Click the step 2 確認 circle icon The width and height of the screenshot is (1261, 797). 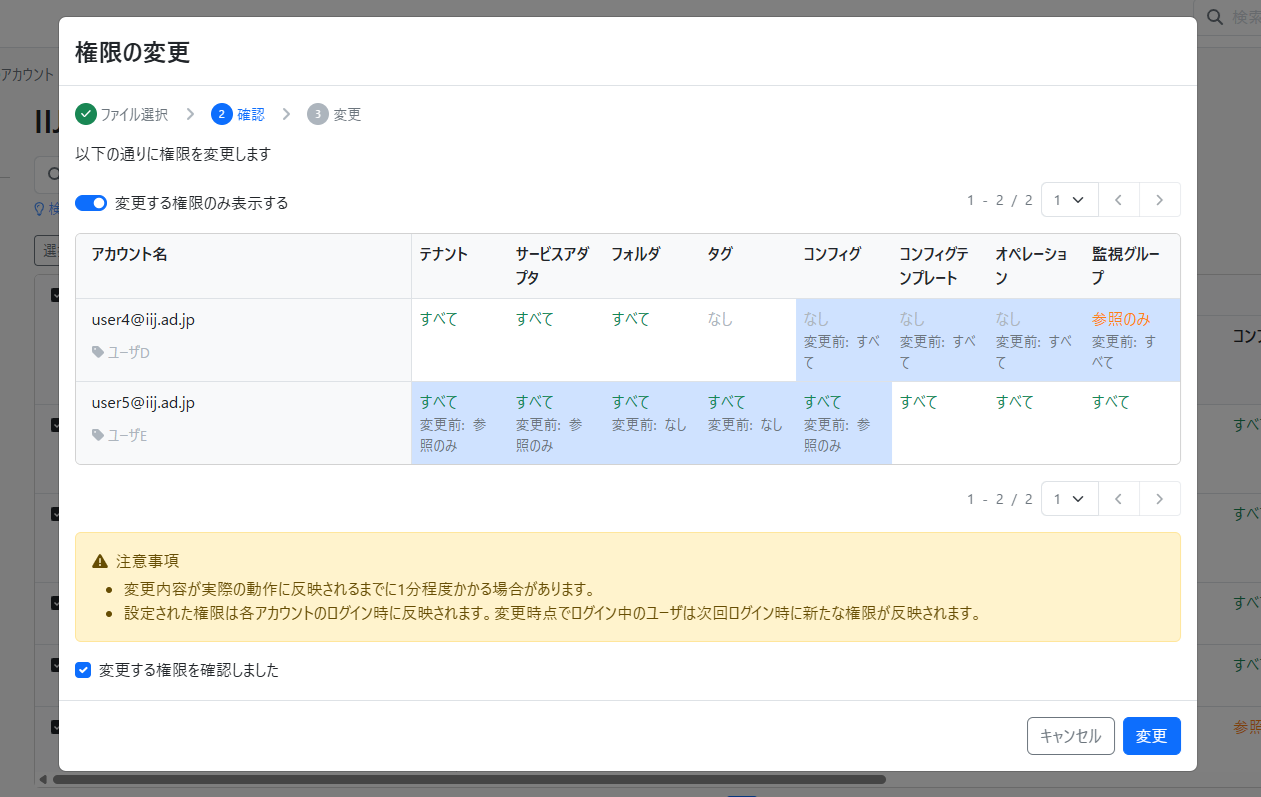221,114
